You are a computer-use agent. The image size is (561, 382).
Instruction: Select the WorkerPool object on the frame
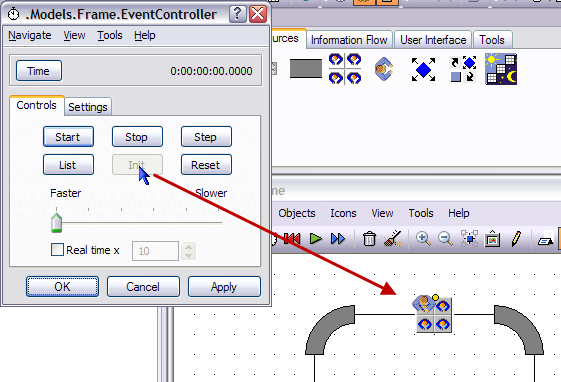coord(434,314)
